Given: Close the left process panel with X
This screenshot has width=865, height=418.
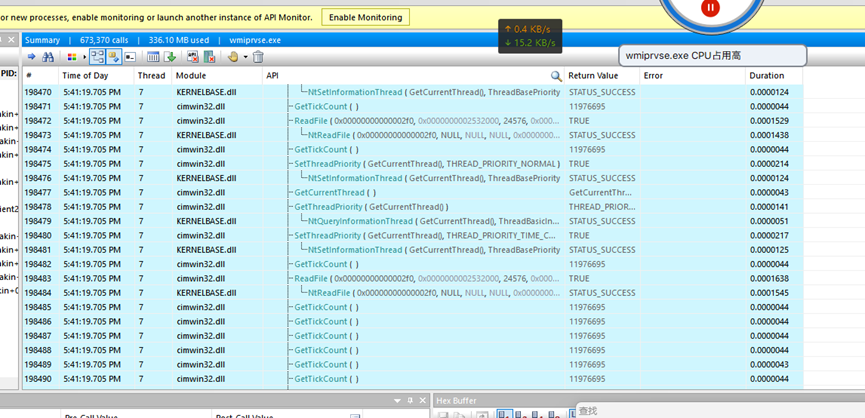Looking at the screenshot, I should tap(11, 40).
